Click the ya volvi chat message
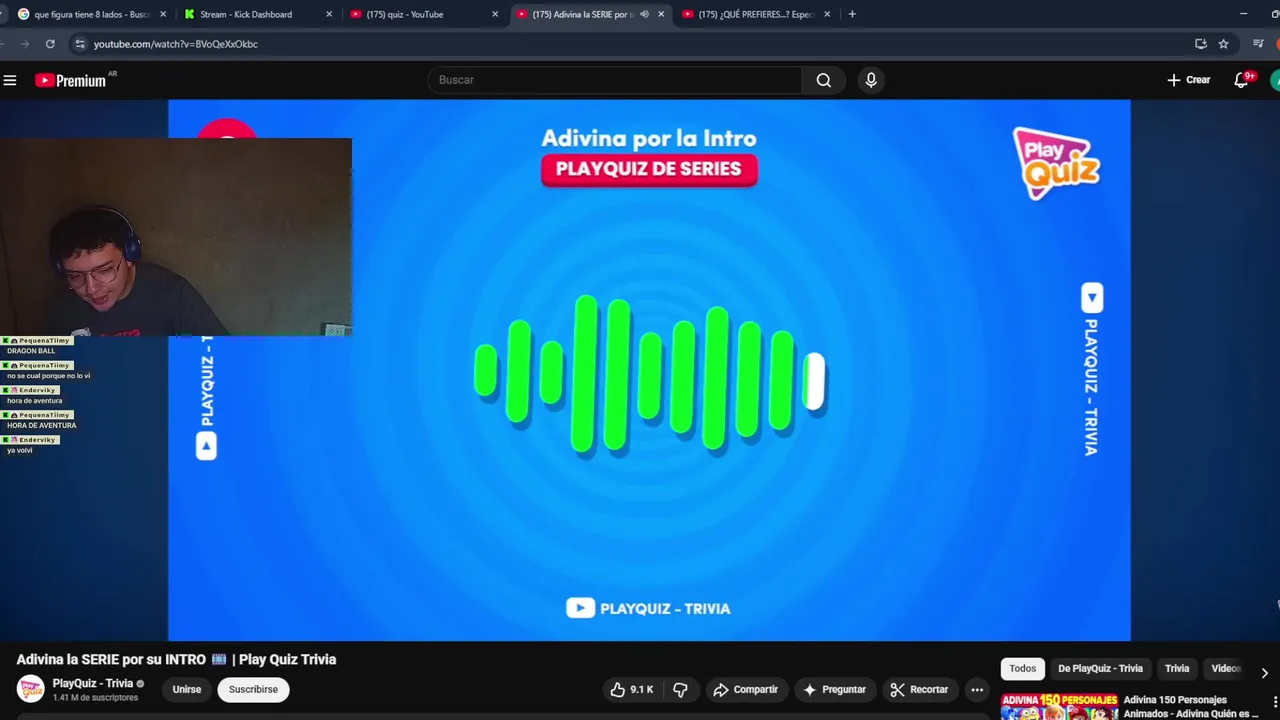The width and height of the screenshot is (1280, 720). (20, 451)
